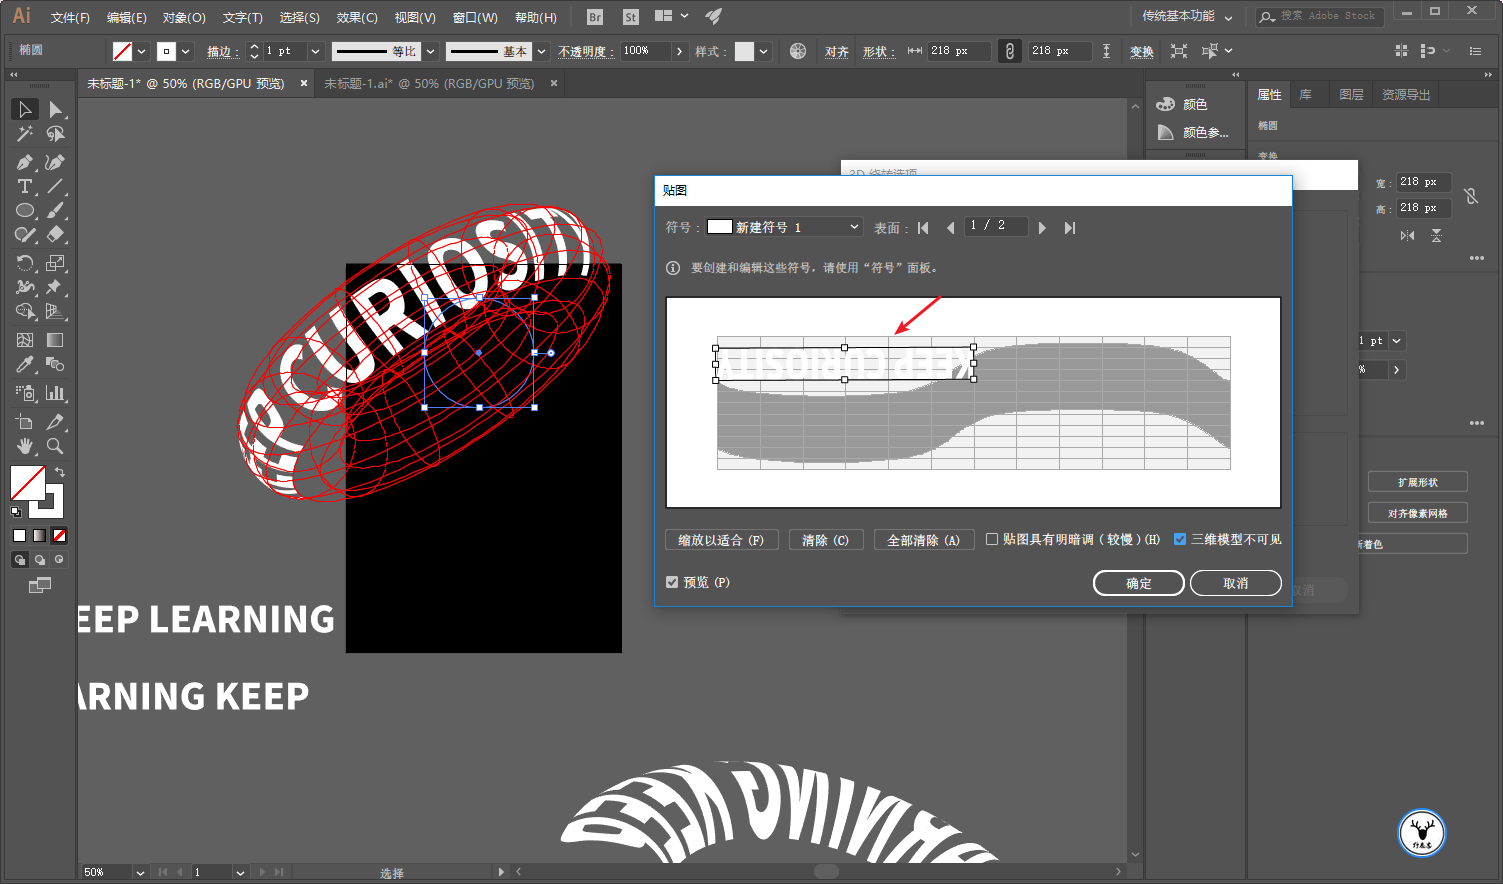Open the 样式 graphic style dropdown

764,51
